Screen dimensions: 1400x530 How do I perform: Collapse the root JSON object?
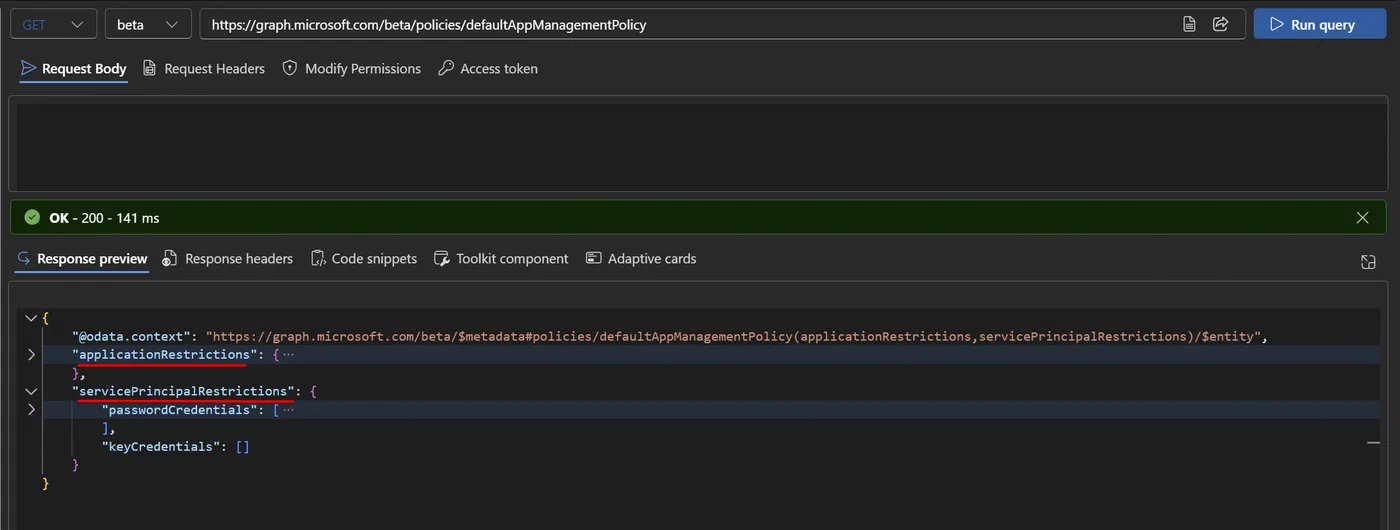pos(31,318)
